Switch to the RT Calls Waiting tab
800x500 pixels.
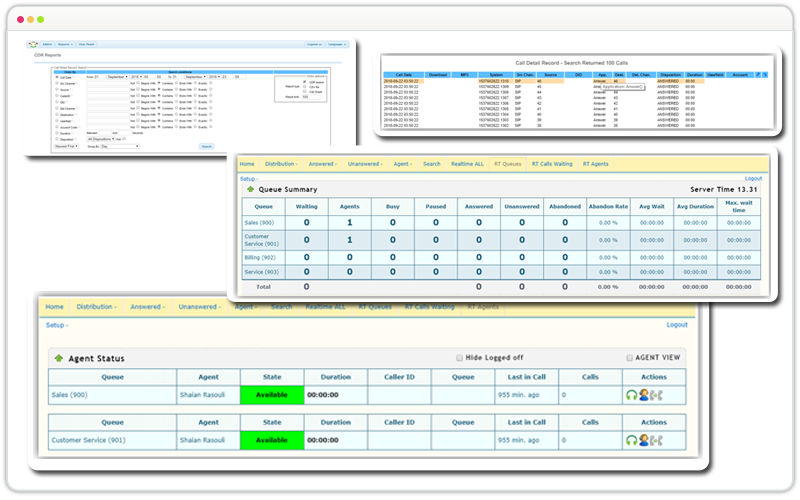point(551,163)
